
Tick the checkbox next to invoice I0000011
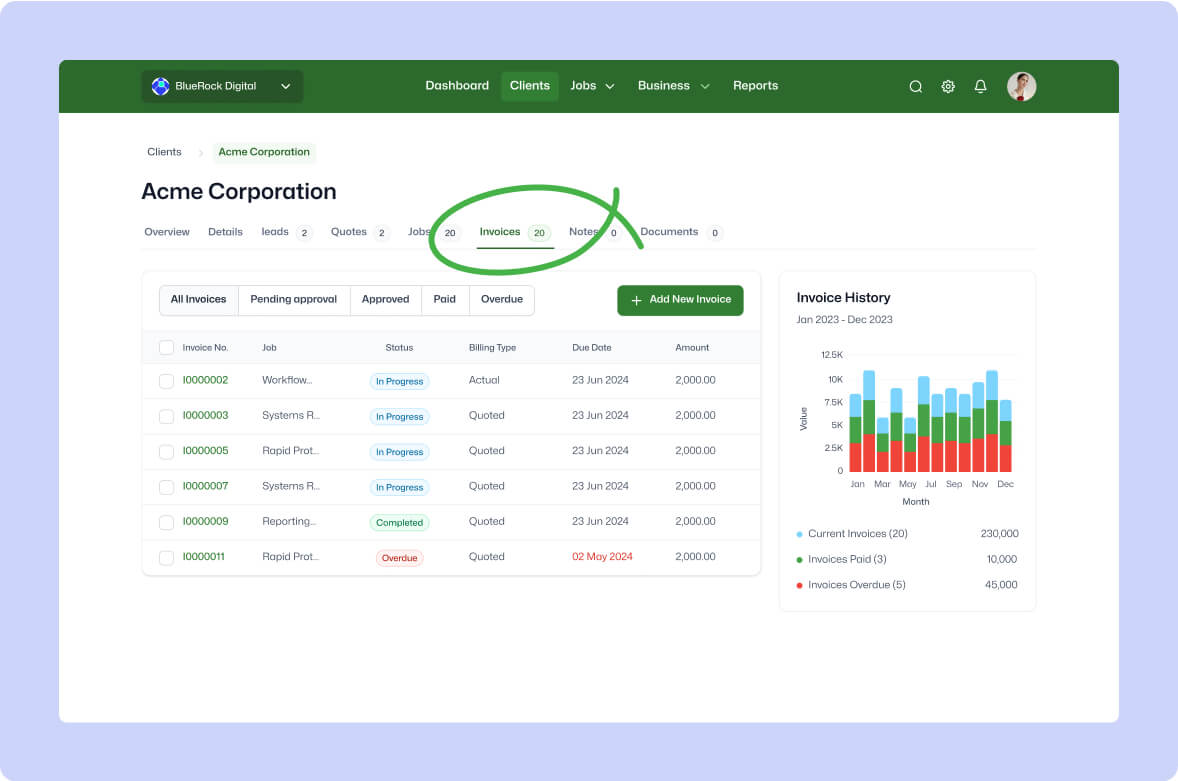tap(166, 557)
